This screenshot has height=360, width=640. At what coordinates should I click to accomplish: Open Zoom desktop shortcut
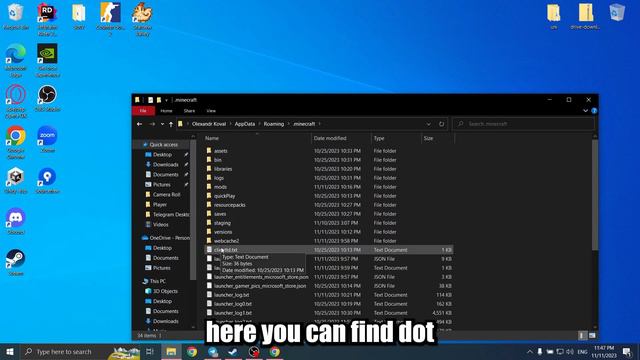click(x=47, y=139)
